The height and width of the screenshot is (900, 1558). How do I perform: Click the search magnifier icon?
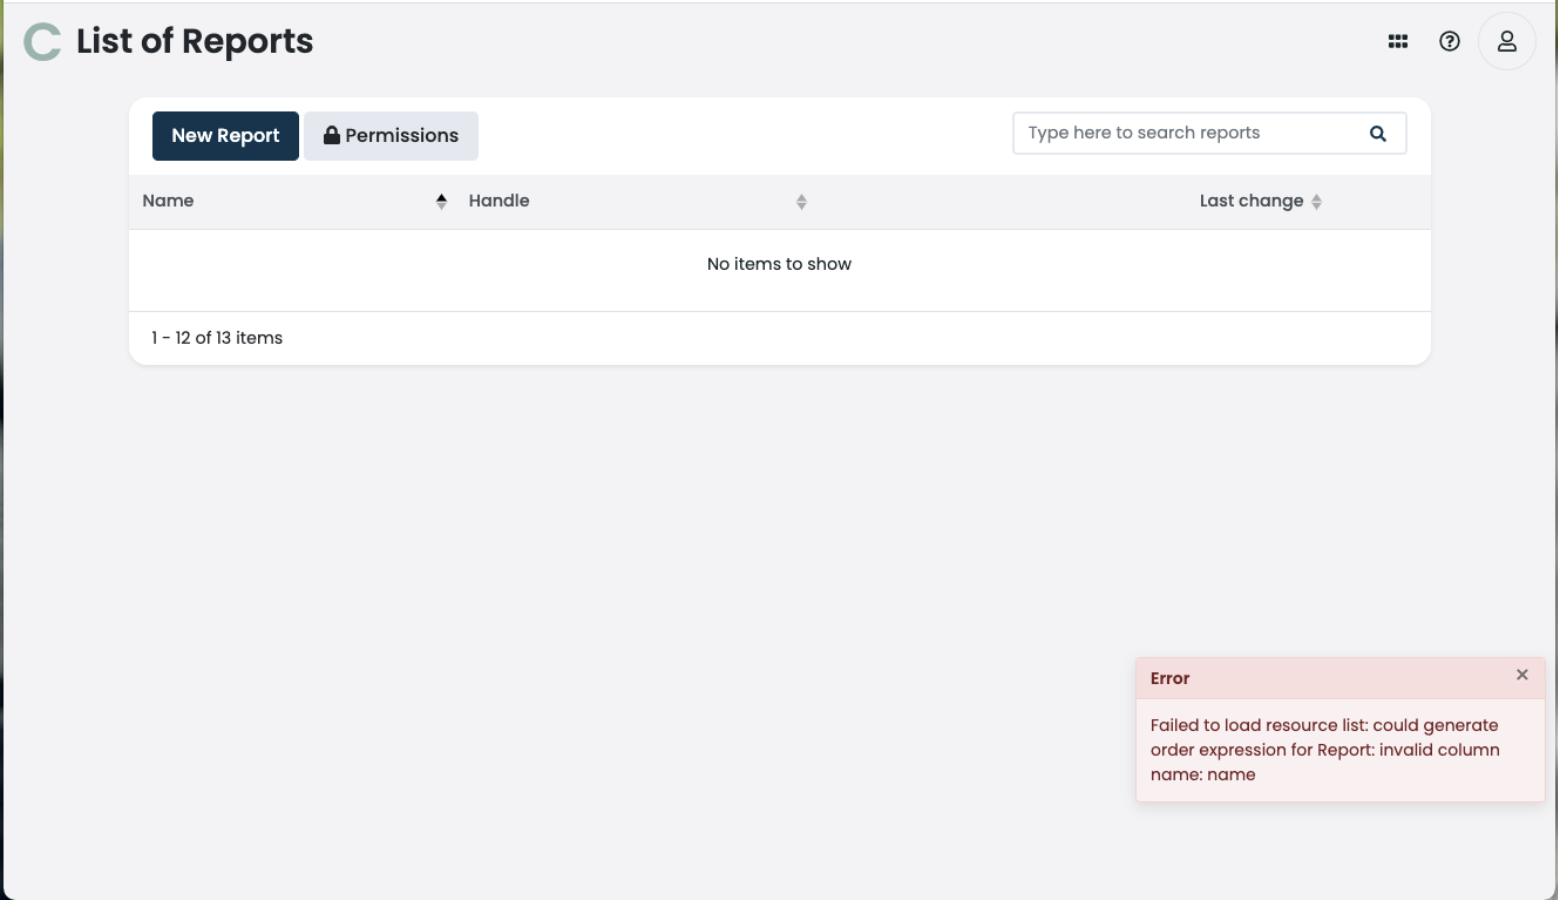(1378, 132)
